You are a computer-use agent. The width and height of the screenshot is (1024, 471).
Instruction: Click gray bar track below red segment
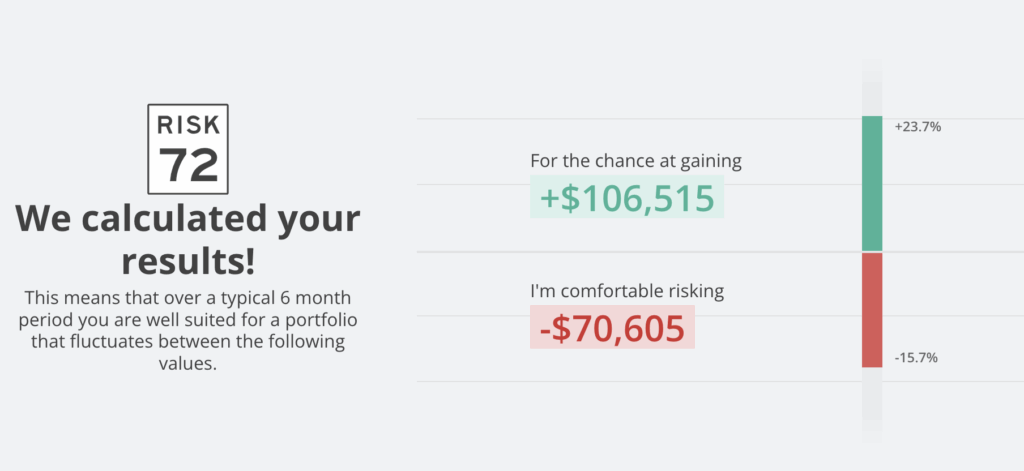coord(872,405)
